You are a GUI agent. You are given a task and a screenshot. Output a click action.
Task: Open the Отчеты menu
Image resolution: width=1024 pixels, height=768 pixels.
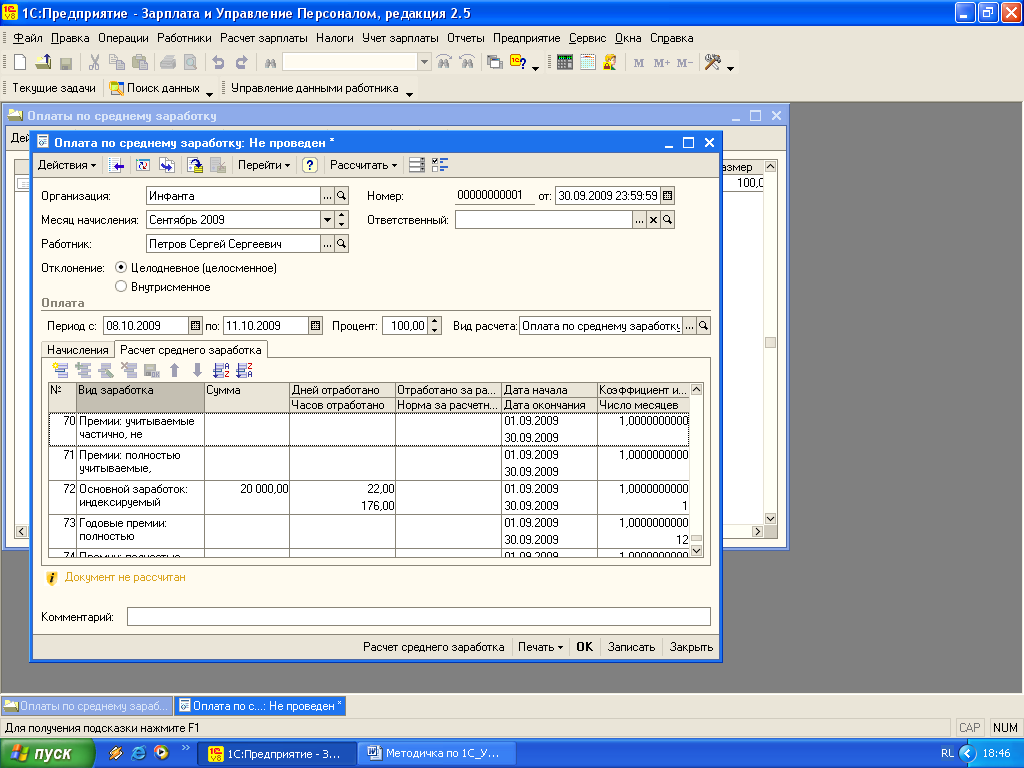pos(466,38)
